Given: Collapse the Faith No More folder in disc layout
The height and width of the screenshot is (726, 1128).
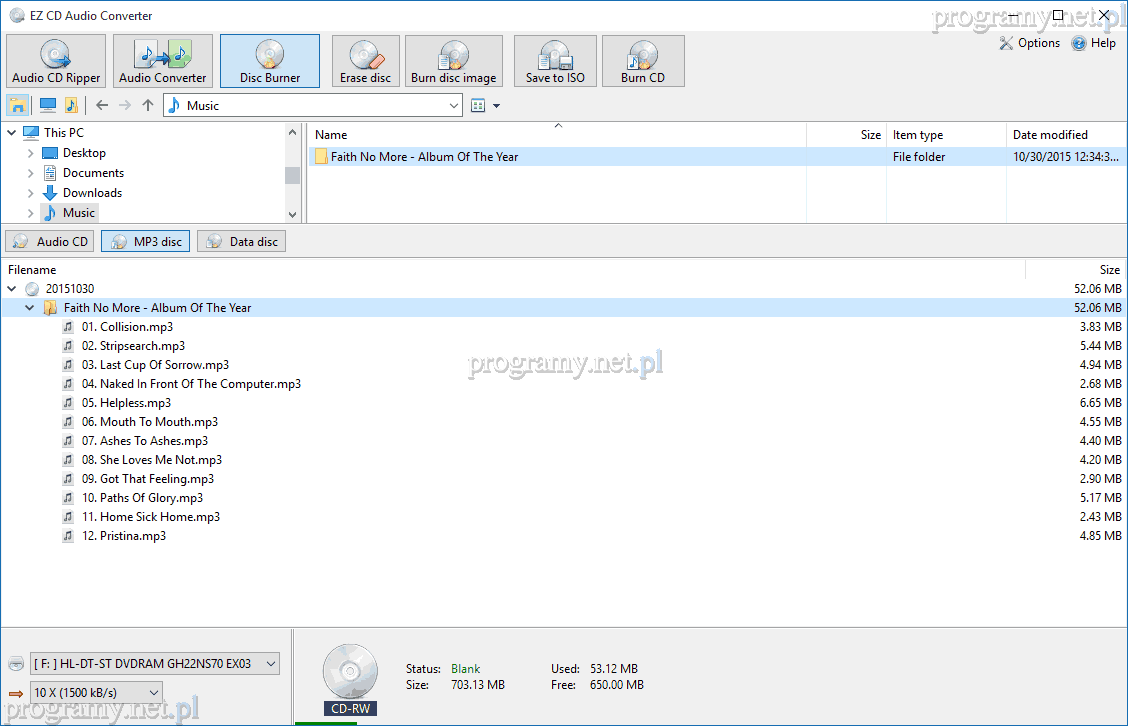Looking at the screenshot, I should 30,308.
